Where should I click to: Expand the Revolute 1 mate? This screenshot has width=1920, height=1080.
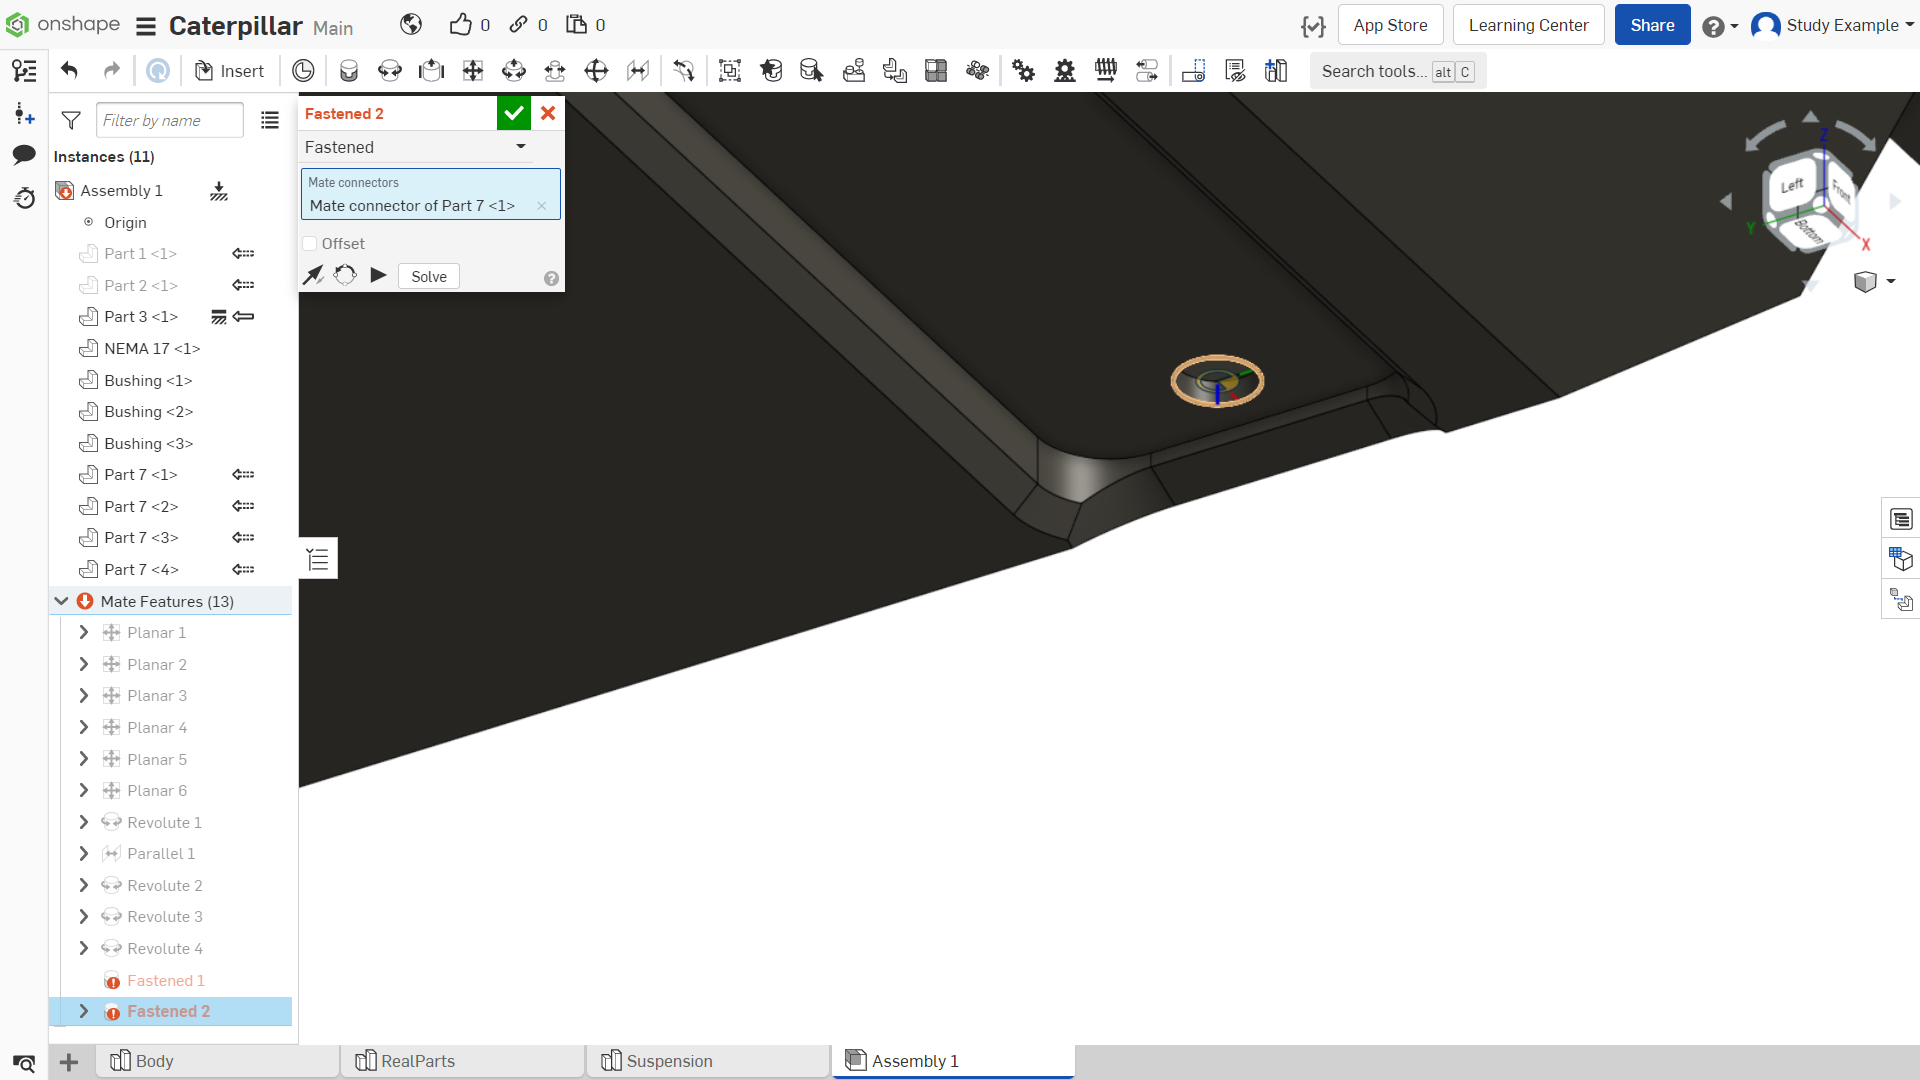tap(84, 822)
